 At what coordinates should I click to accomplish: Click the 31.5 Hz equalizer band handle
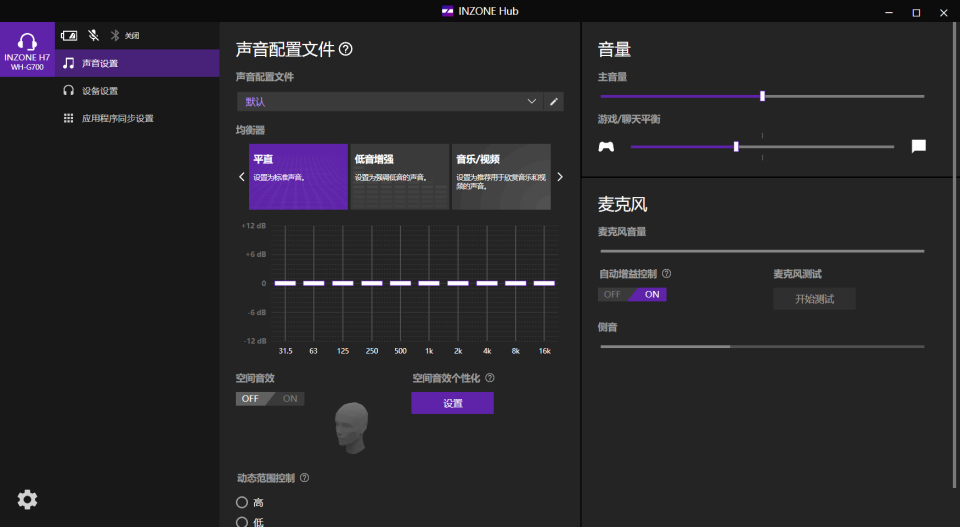tap(285, 283)
